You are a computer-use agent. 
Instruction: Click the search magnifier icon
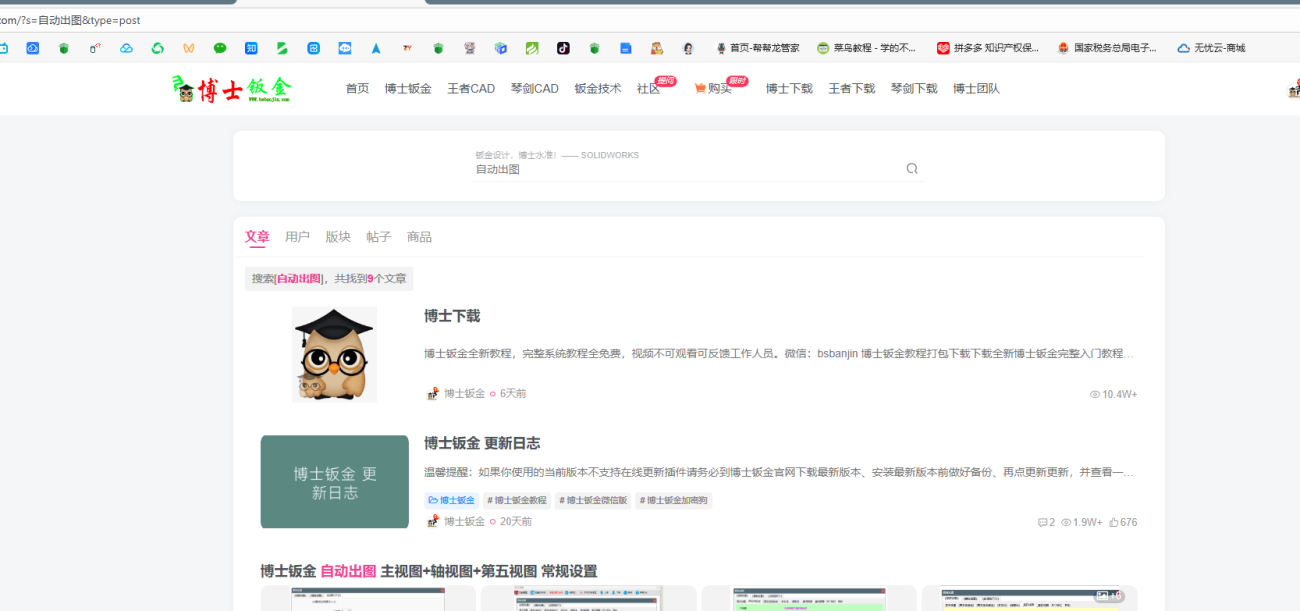tap(911, 168)
